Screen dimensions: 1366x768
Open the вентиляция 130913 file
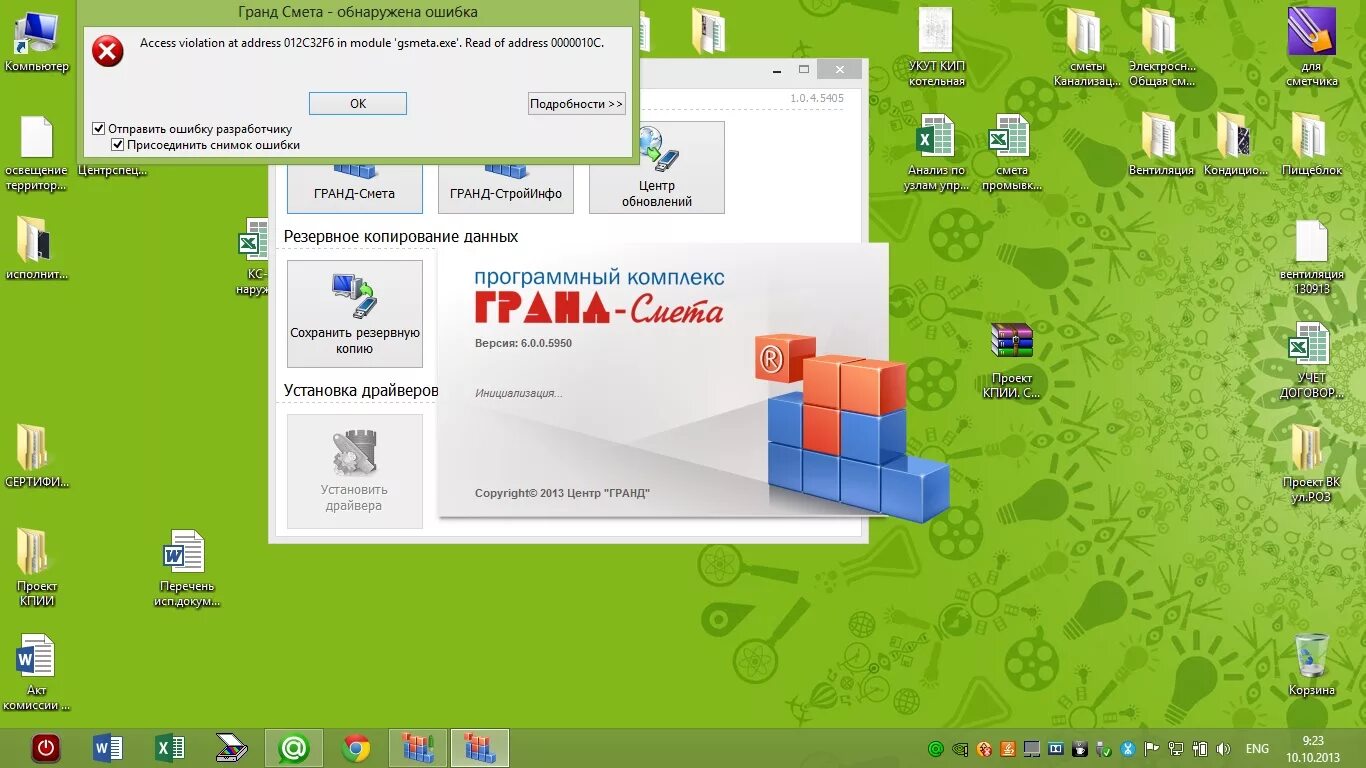[x=1311, y=257]
